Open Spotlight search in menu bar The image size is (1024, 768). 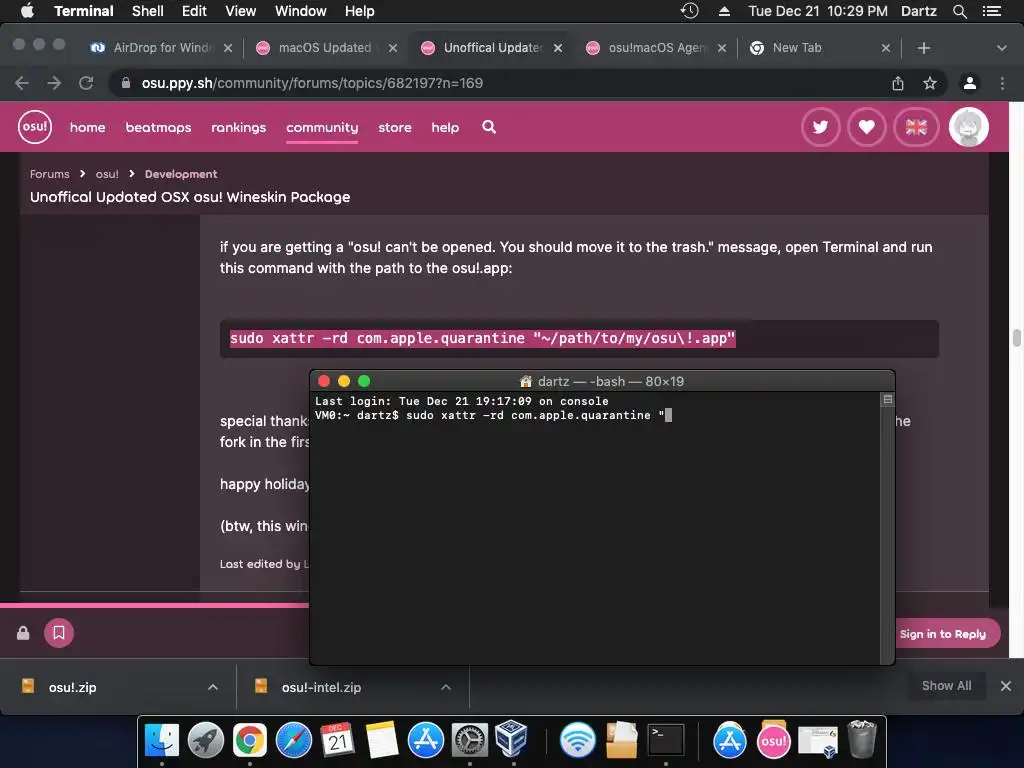tap(959, 11)
